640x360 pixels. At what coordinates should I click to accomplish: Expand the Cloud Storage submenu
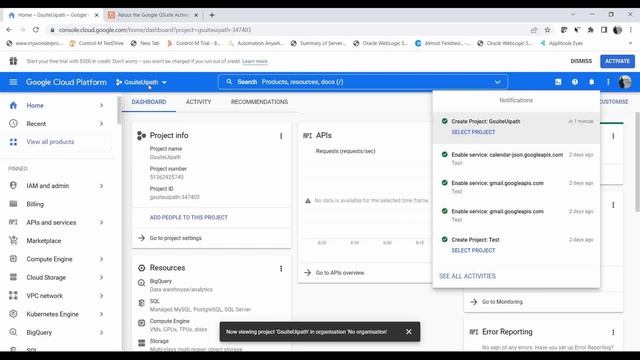101,277
